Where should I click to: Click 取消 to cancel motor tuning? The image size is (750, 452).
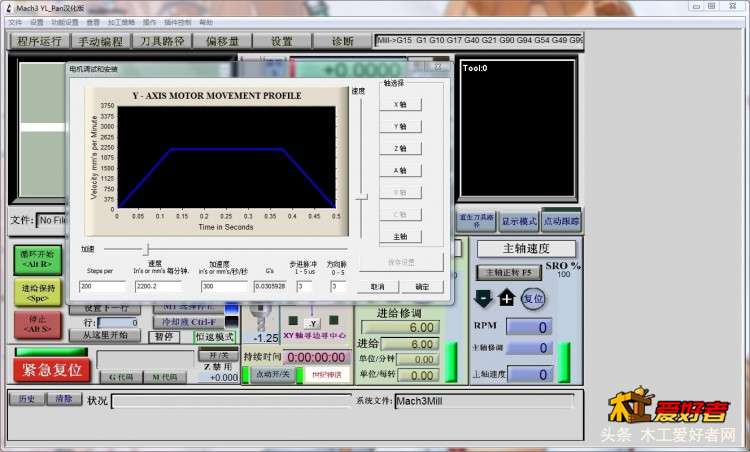378,287
